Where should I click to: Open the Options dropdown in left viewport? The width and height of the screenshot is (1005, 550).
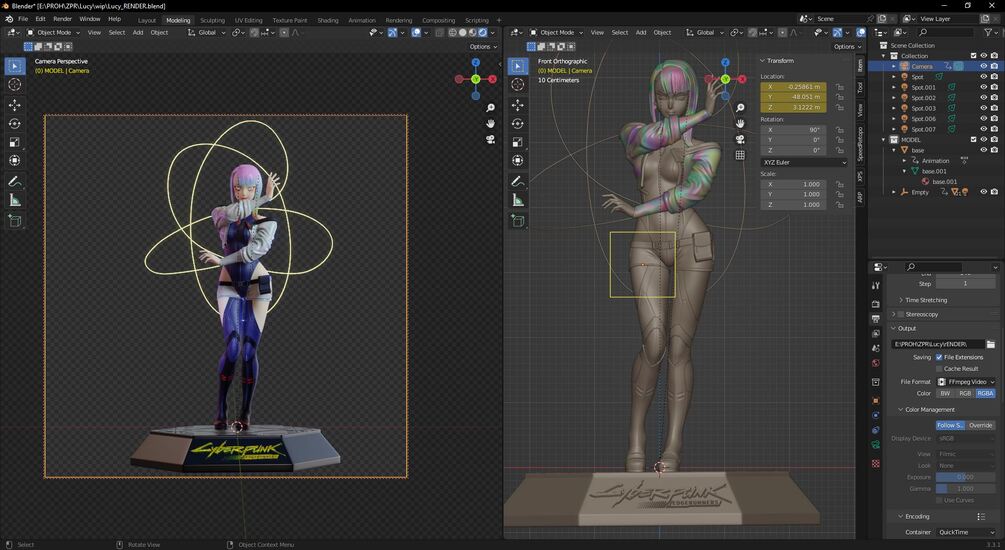click(483, 46)
